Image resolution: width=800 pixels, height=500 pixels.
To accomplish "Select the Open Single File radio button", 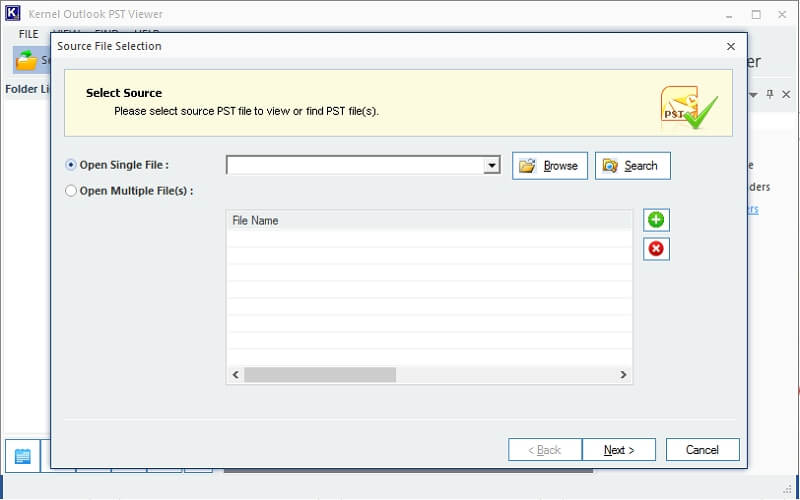I will tap(71, 165).
